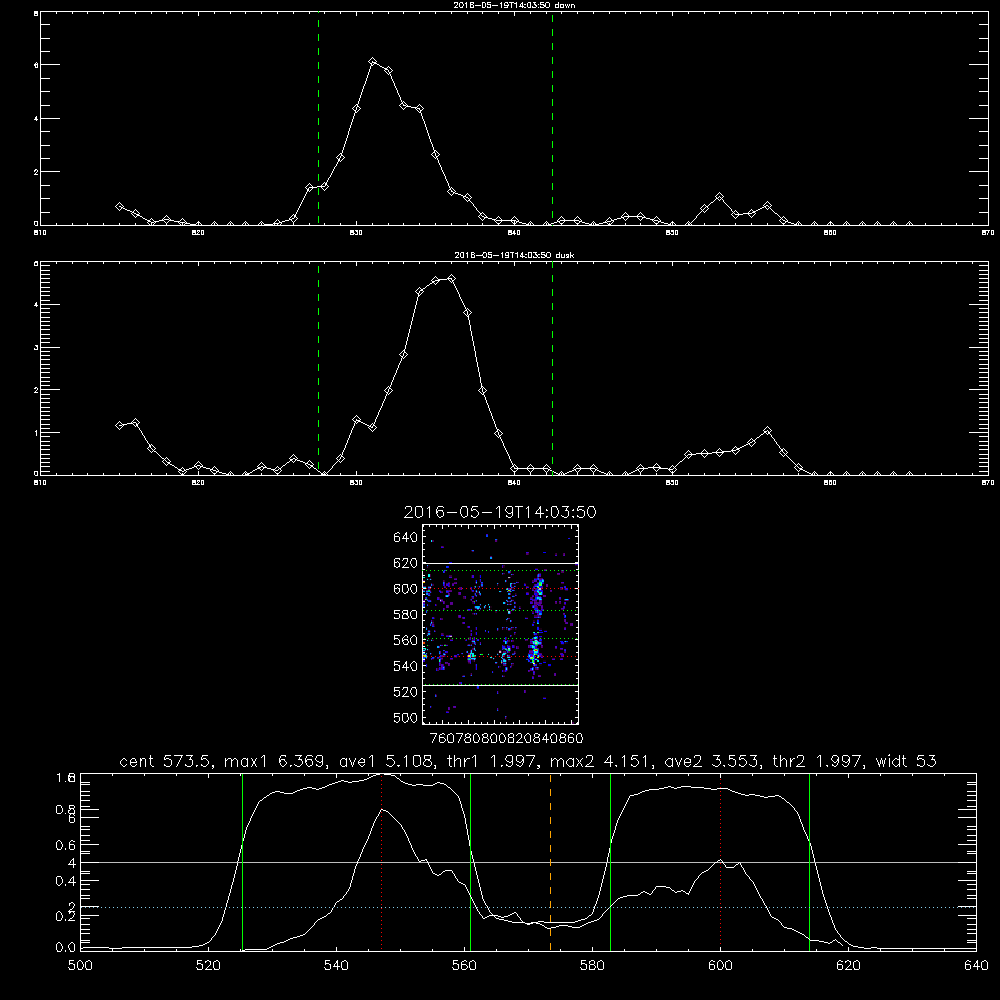Click the 640 label on heatmap y-axis
Viewport: 1000px width, 1000px height.
(406, 538)
